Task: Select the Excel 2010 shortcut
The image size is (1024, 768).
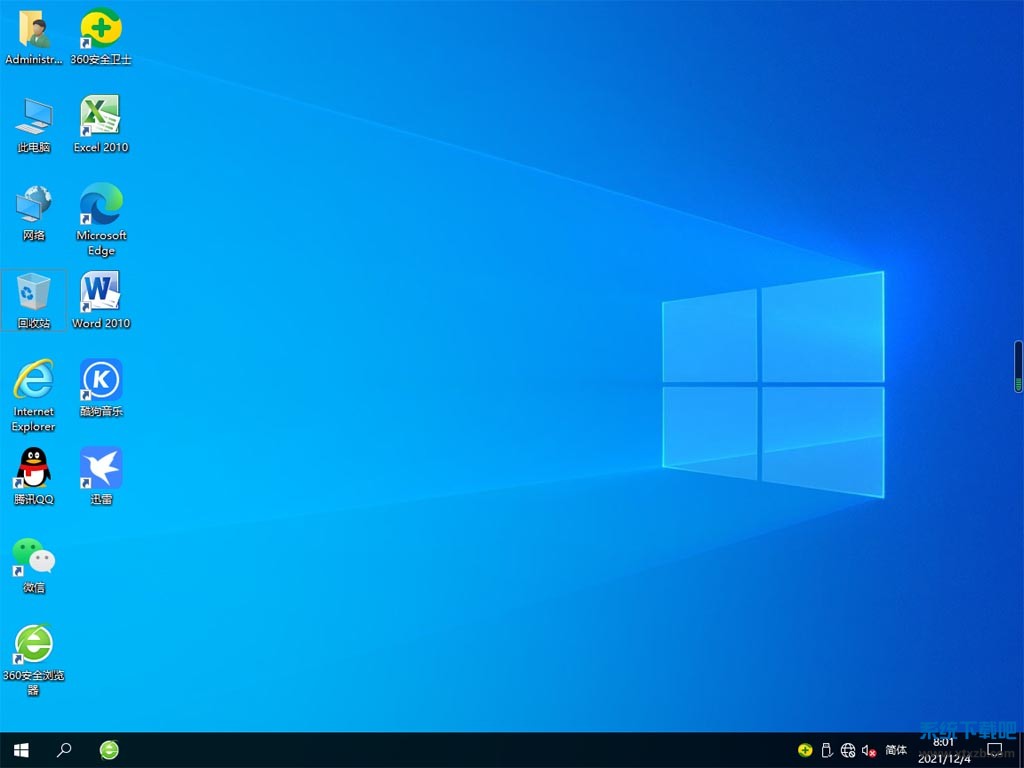Action: click(100, 118)
